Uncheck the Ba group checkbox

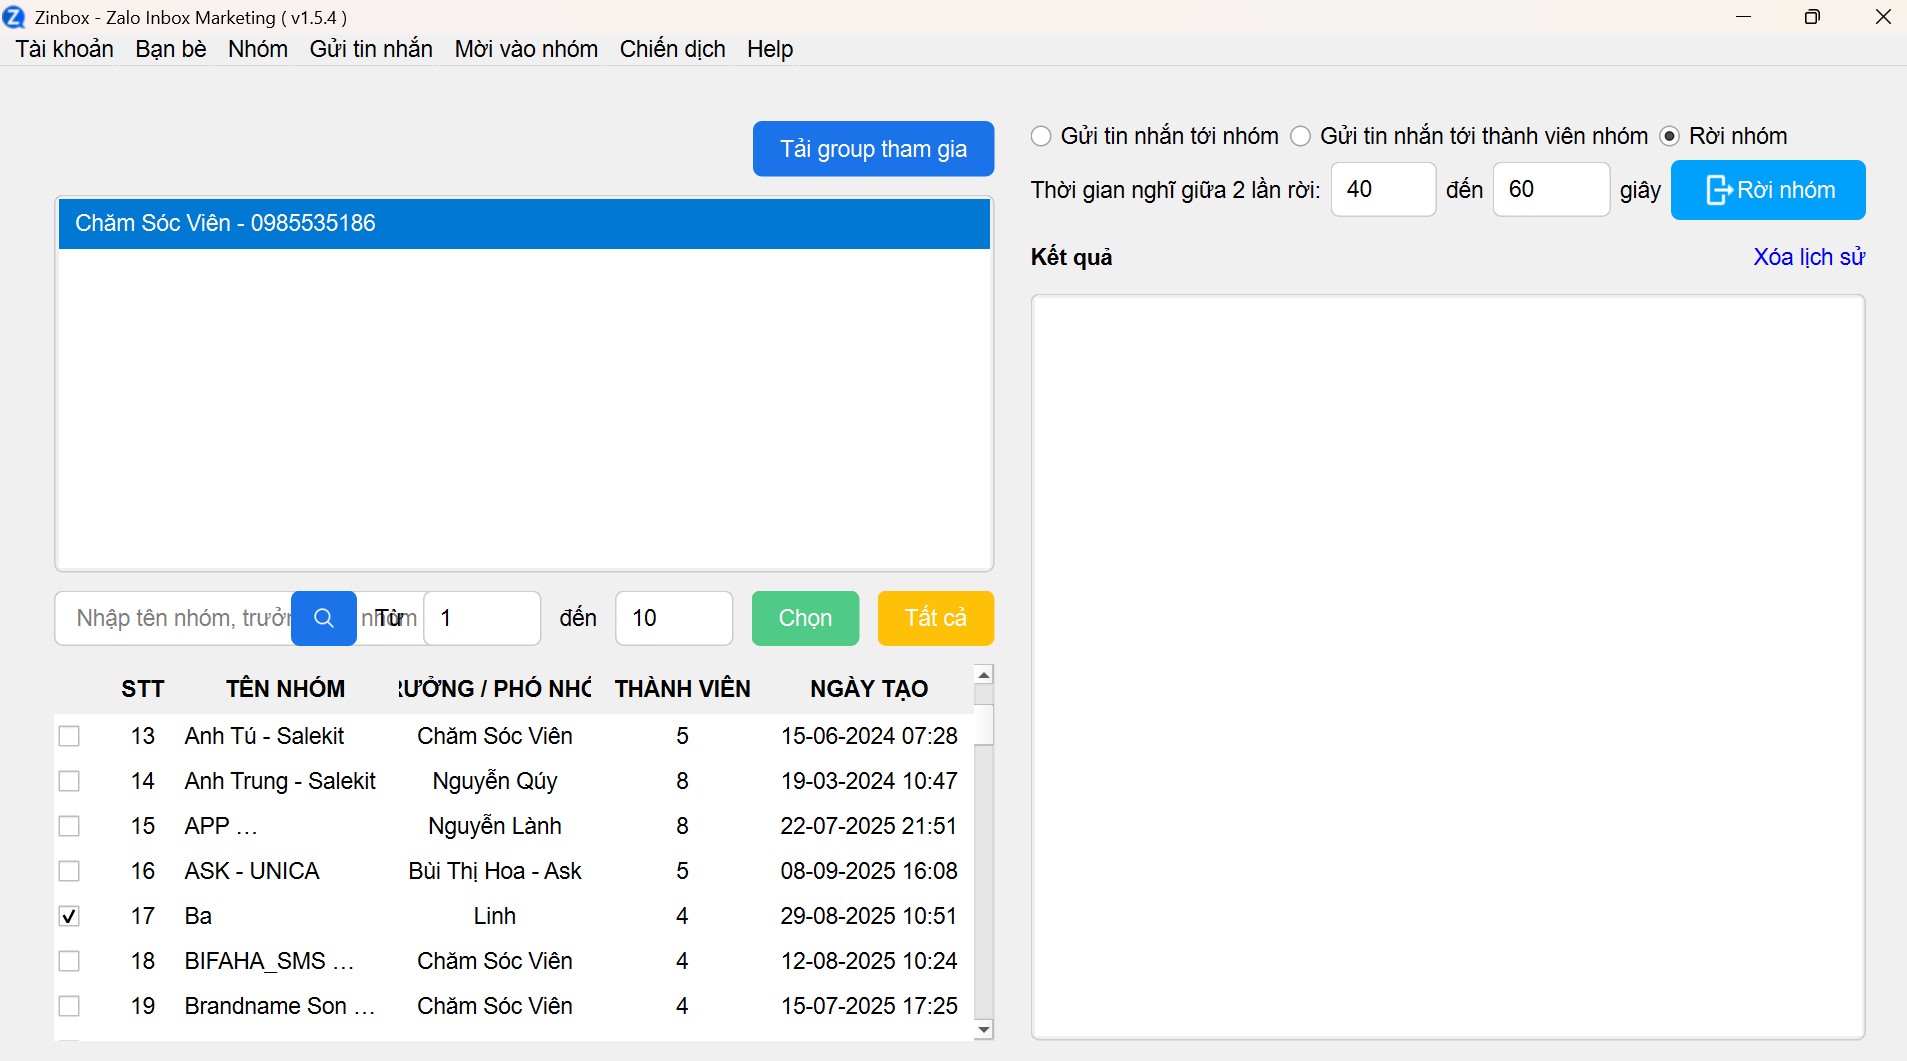click(69, 916)
